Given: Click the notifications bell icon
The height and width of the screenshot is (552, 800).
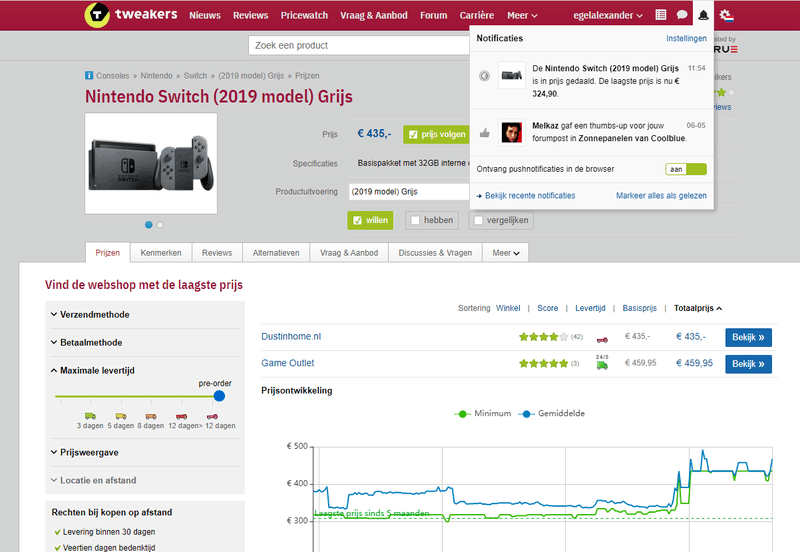Looking at the screenshot, I should [x=703, y=15].
